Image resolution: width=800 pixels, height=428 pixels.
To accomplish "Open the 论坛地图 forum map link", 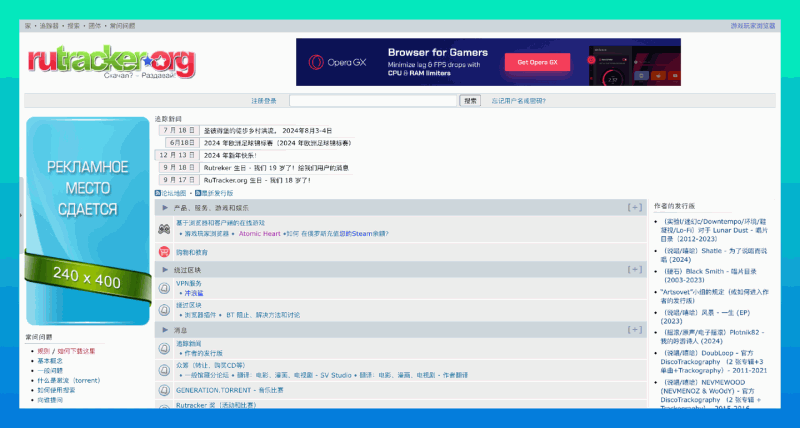I will [174, 193].
